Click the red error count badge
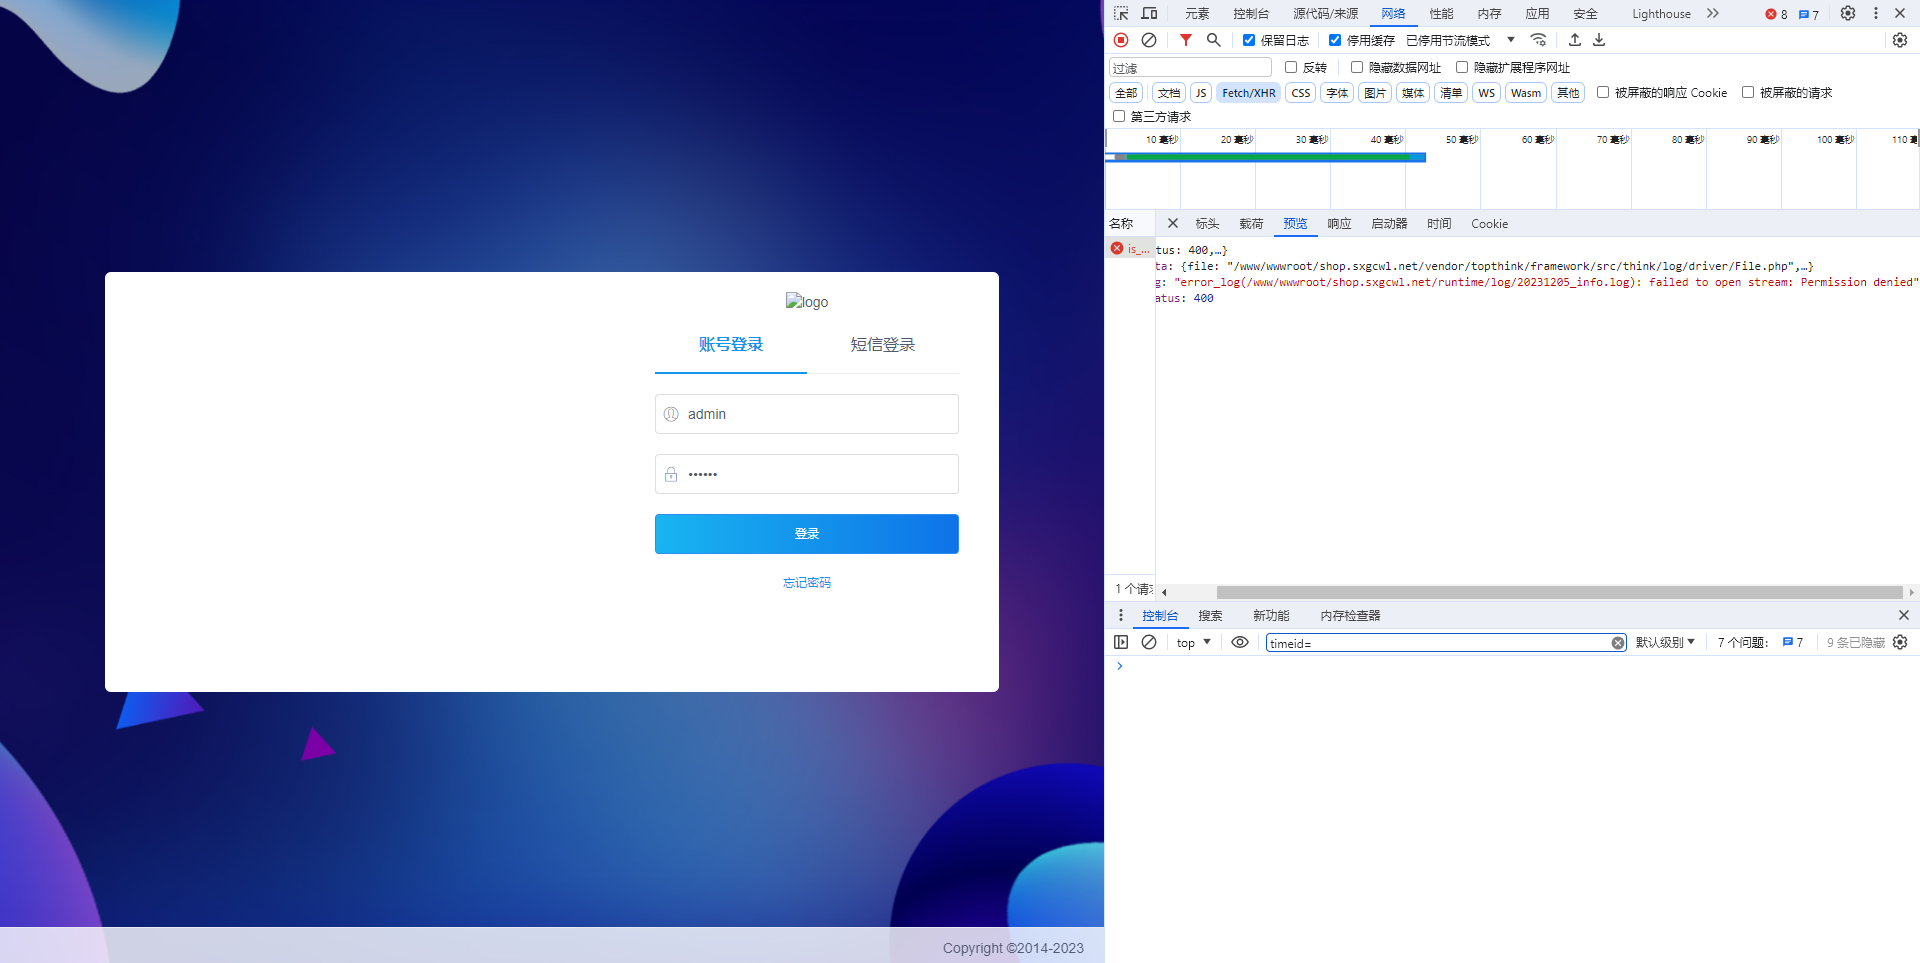 coord(1777,14)
